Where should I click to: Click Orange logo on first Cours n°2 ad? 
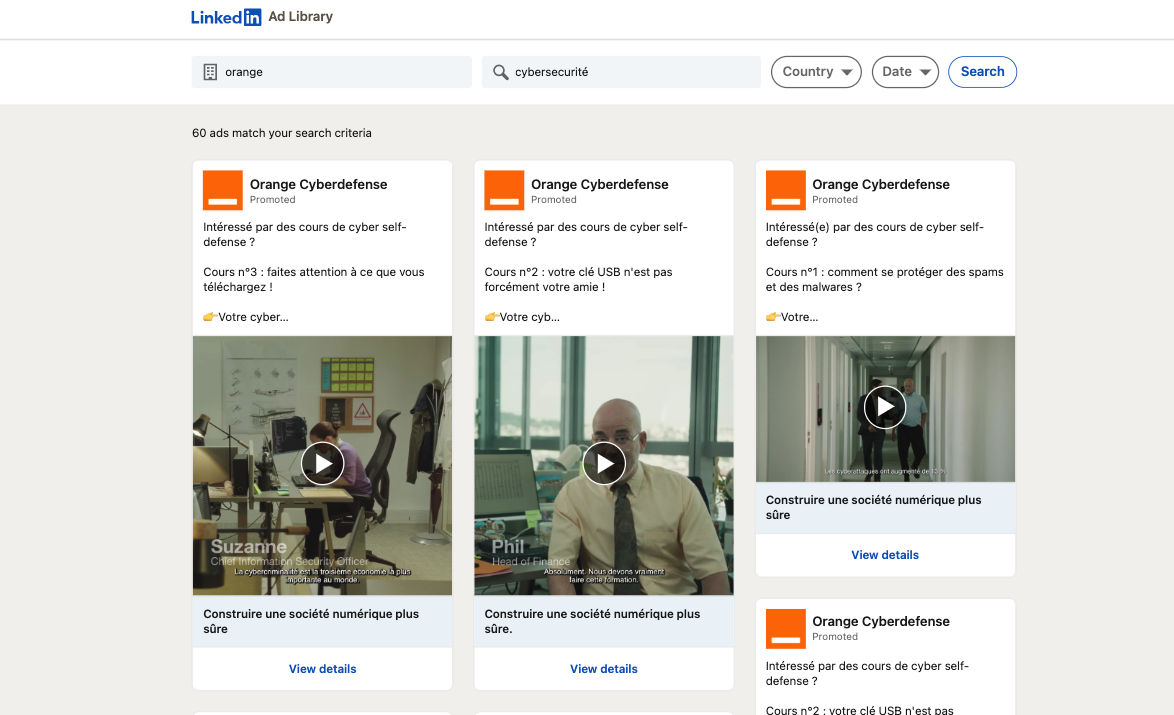[x=504, y=190]
